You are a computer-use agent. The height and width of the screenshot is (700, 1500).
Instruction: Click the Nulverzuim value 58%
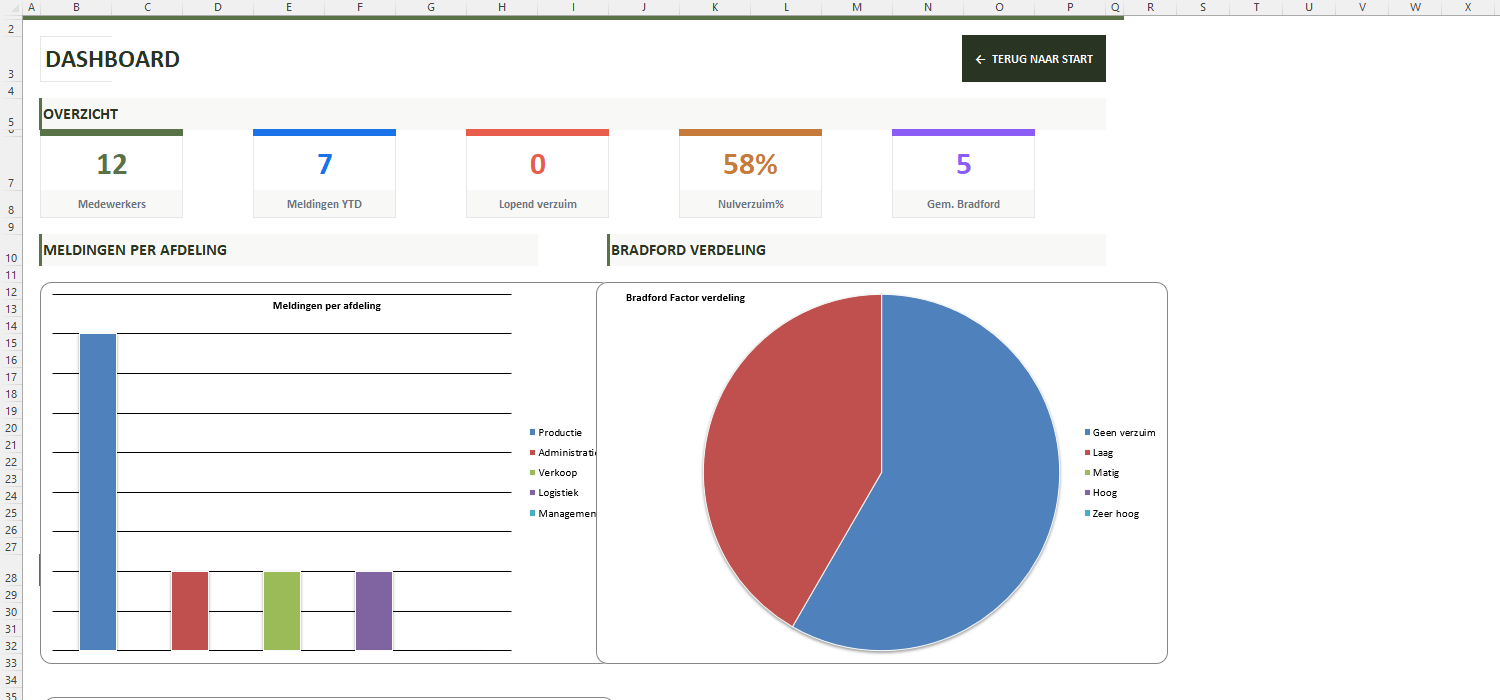pyautogui.click(x=751, y=164)
